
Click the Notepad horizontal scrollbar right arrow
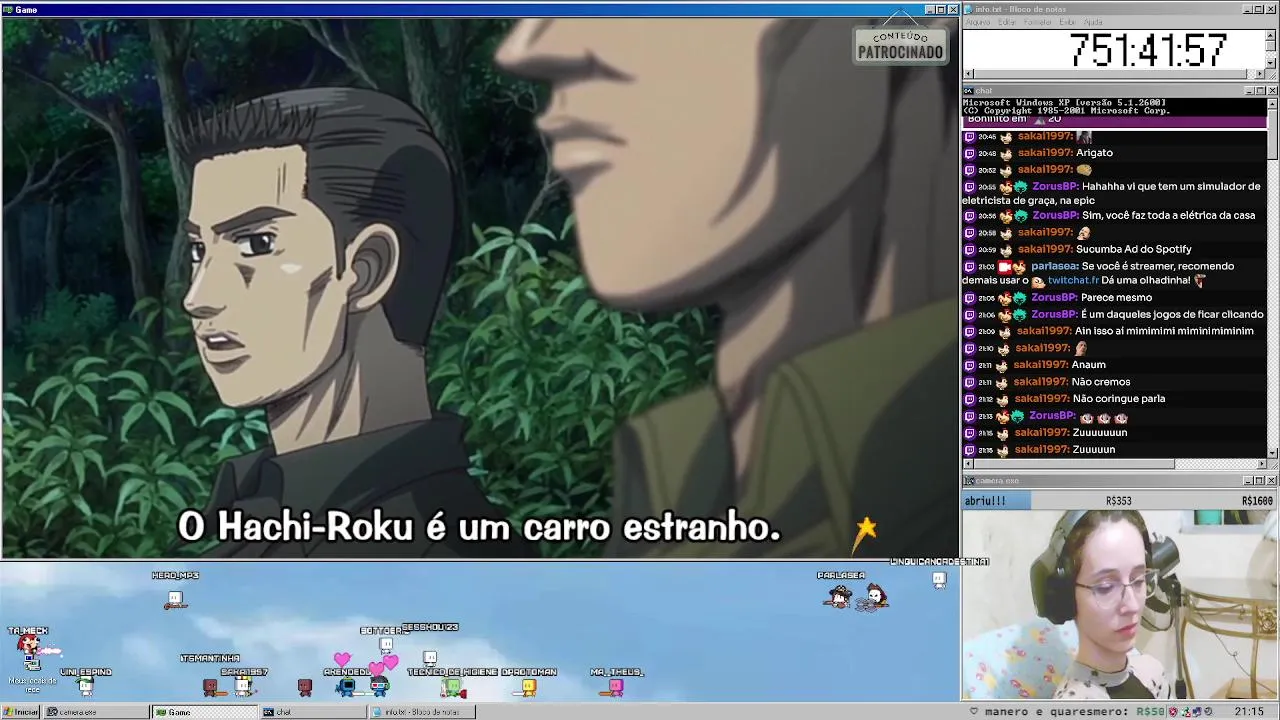pos(1260,74)
